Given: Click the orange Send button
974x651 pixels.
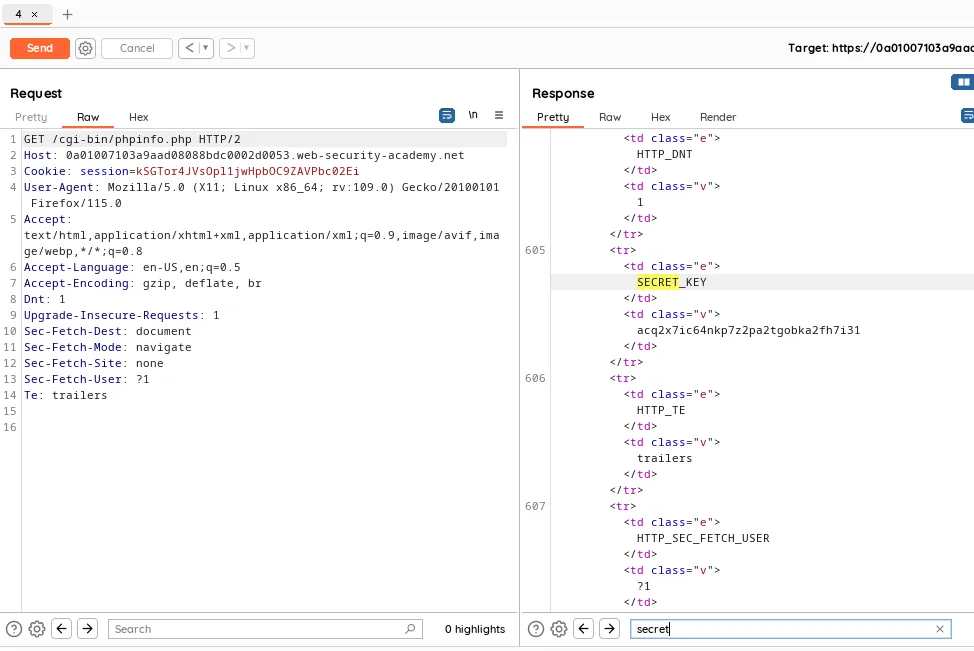Looking at the screenshot, I should pos(40,48).
